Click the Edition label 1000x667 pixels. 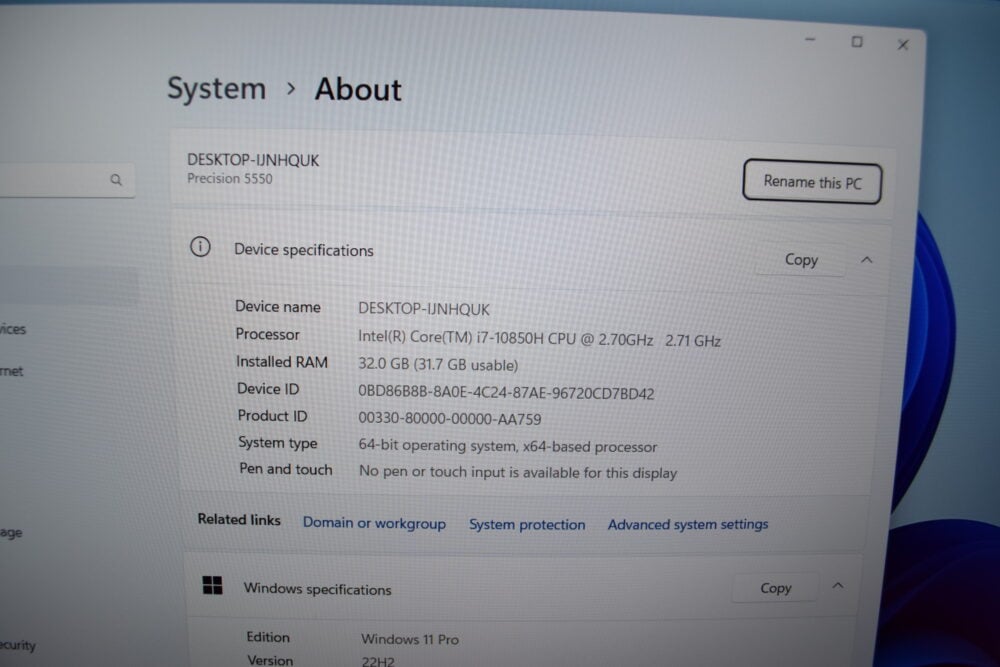tap(268, 637)
